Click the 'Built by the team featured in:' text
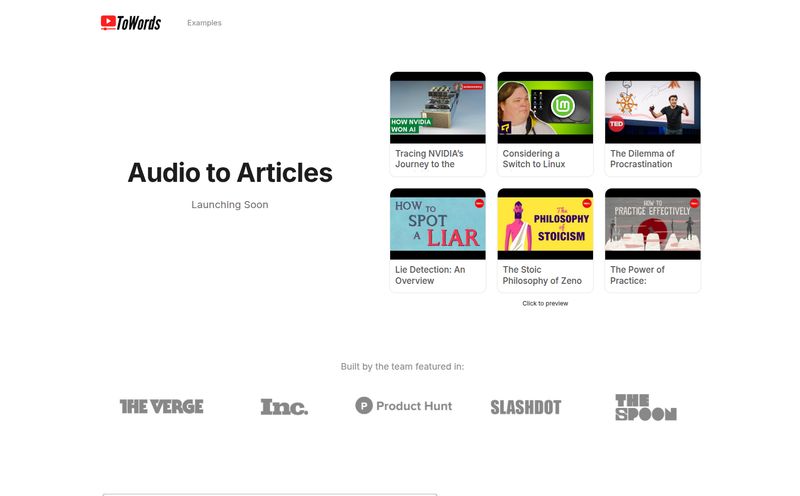Screen dimensions: 800x496 click(402, 366)
